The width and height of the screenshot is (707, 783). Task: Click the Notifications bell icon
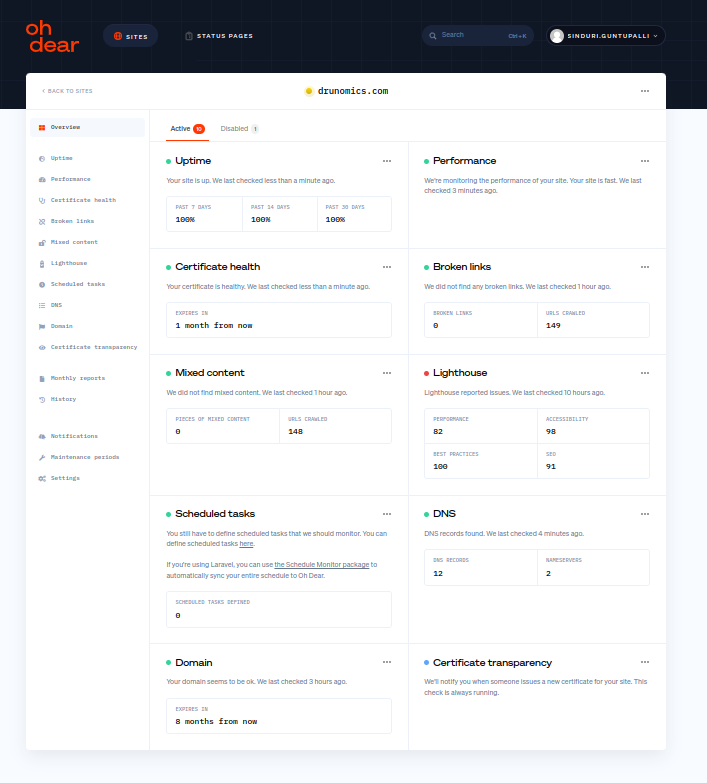coord(41,436)
